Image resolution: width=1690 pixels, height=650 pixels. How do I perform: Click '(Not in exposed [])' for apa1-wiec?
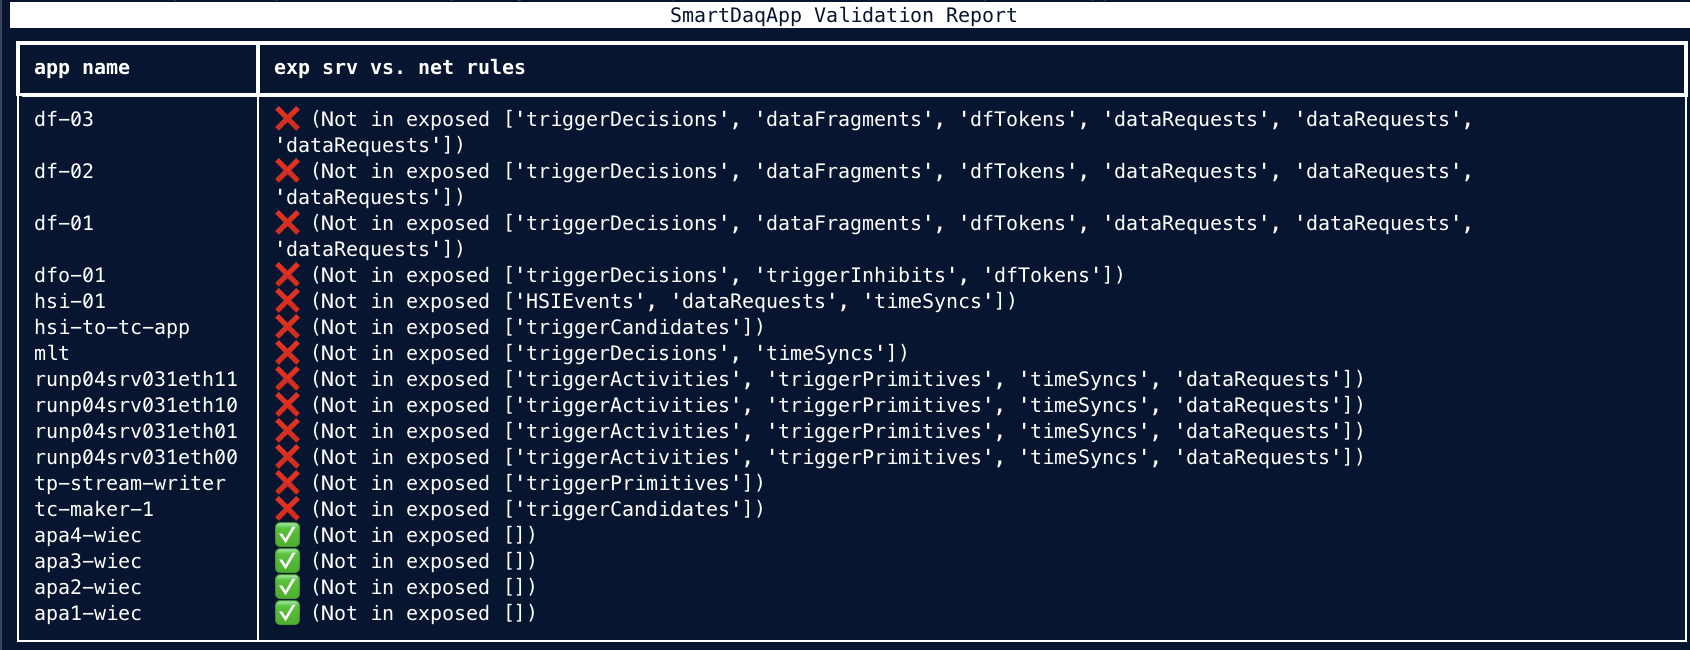coord(424,613)
